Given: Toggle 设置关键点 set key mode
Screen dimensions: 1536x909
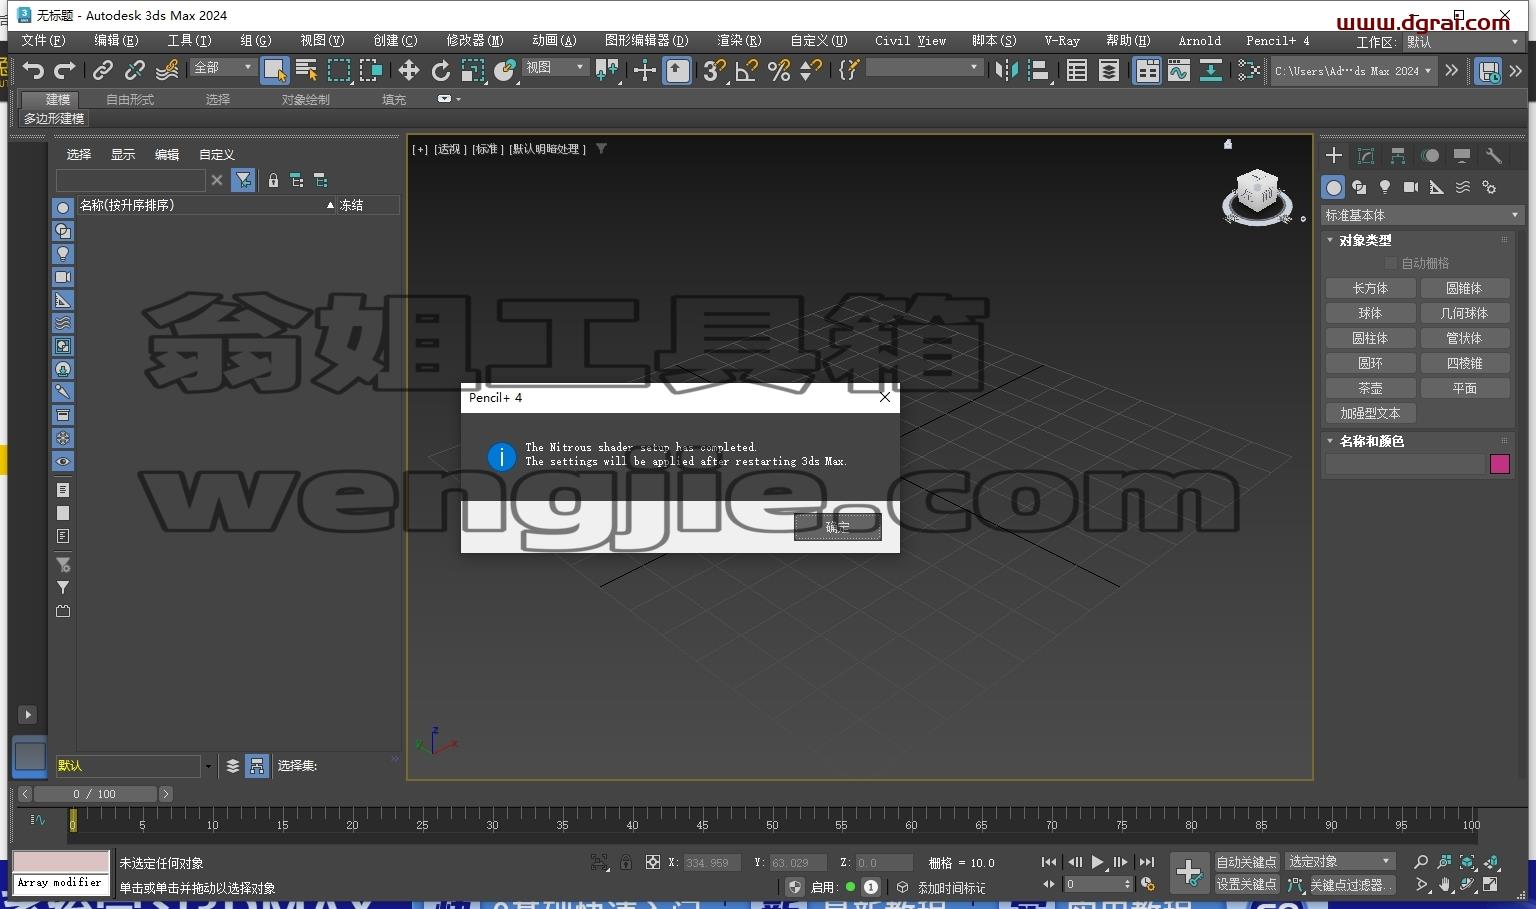Looking at the screenshot, I should click(x=1246, y=885).
